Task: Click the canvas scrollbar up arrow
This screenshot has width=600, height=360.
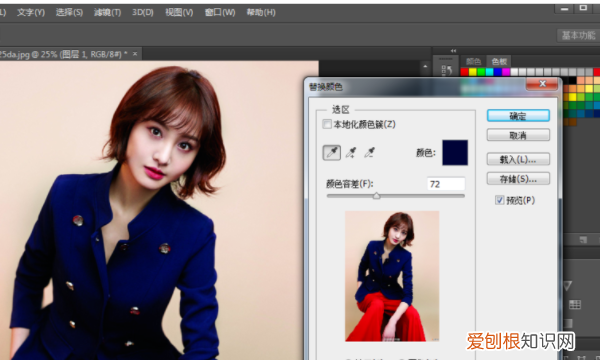Action: coord(425,67)
